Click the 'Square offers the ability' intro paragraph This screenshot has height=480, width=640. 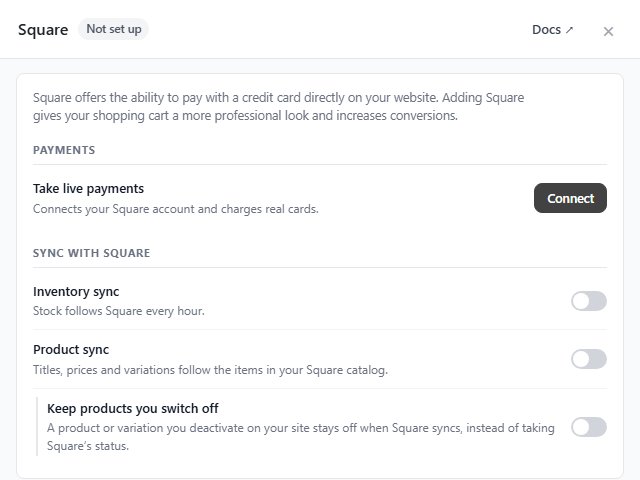pyautogui.click(x=278, y=107)
